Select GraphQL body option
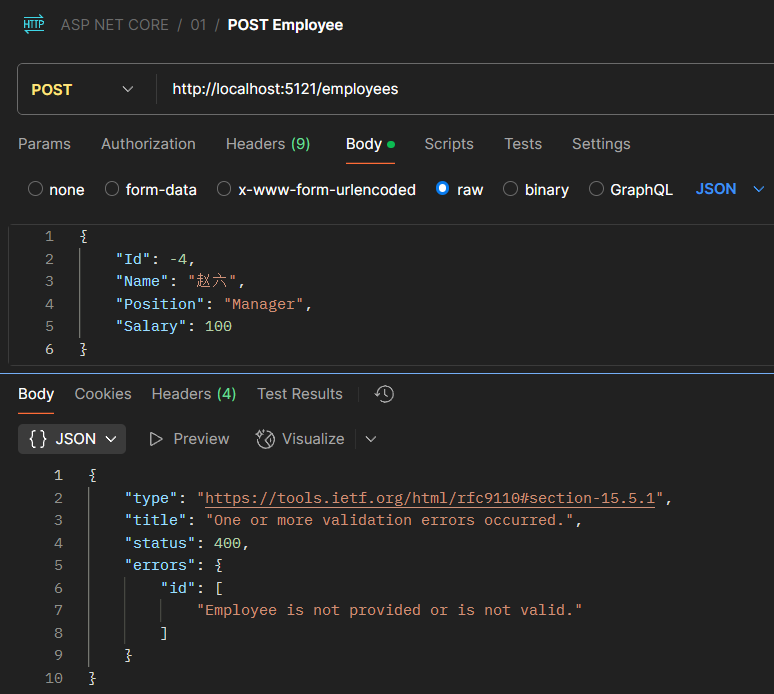The image size is (774, 694). click(597, 189)
